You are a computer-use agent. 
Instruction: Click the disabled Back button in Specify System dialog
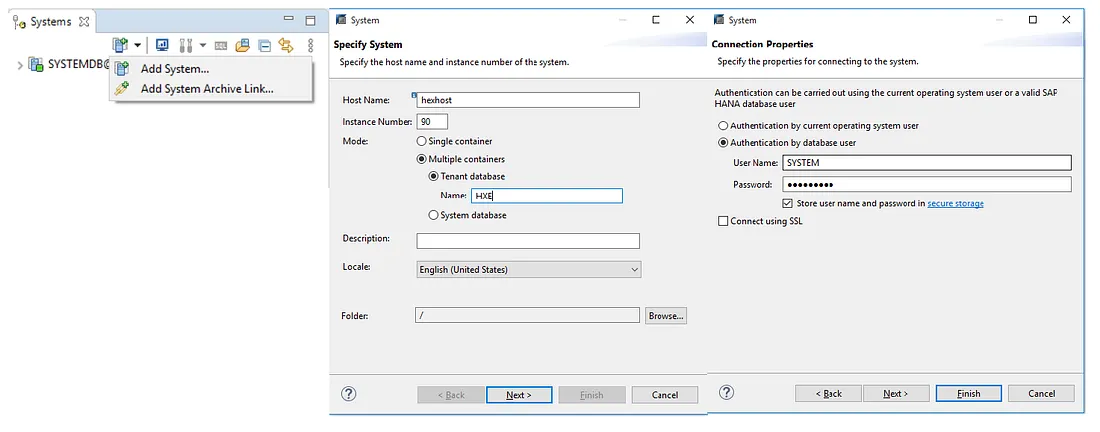[x=450, y=395]
